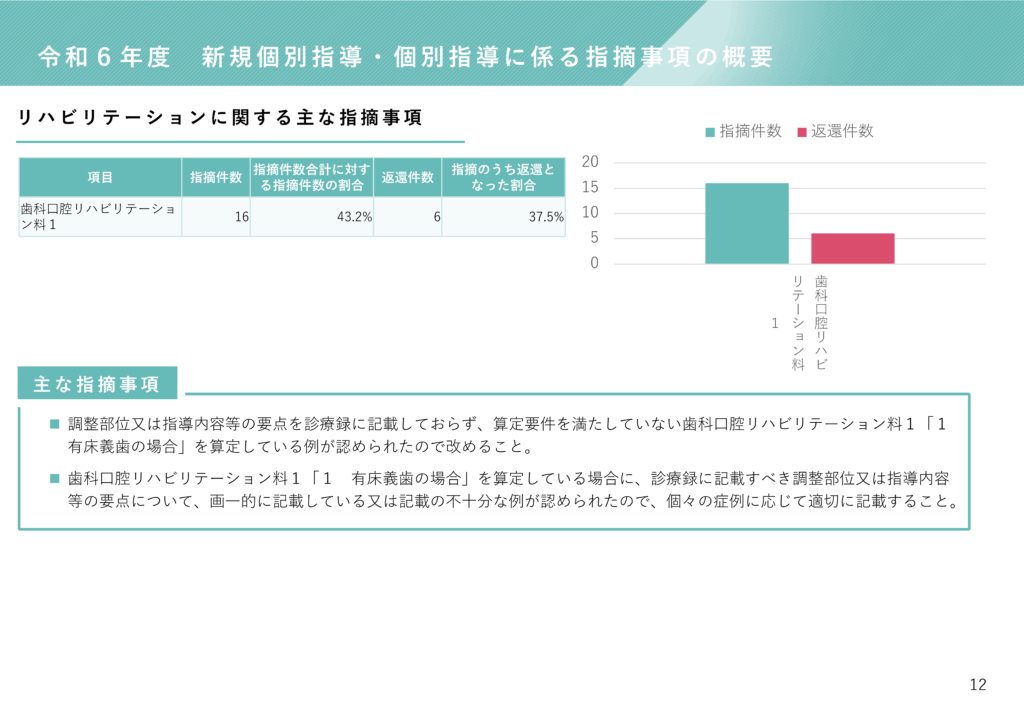
Task: Click the y-axis label 10
Action: pyautogui.click(x=590, y=213)
